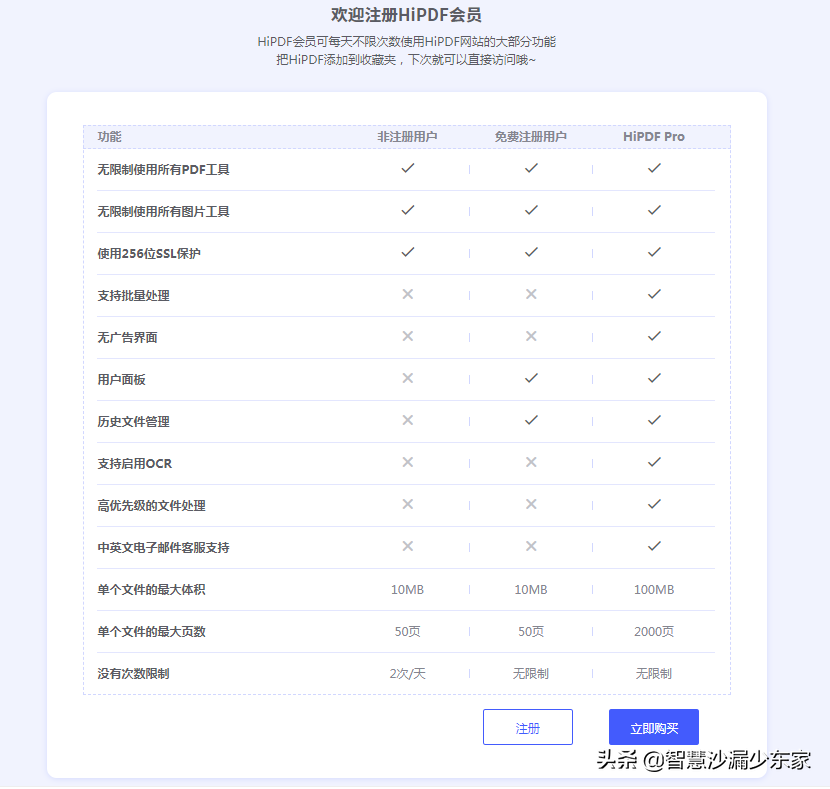Click the 中英文电子邮件客服支持 row label
This screenshot has height=789, width=830.
164,548
